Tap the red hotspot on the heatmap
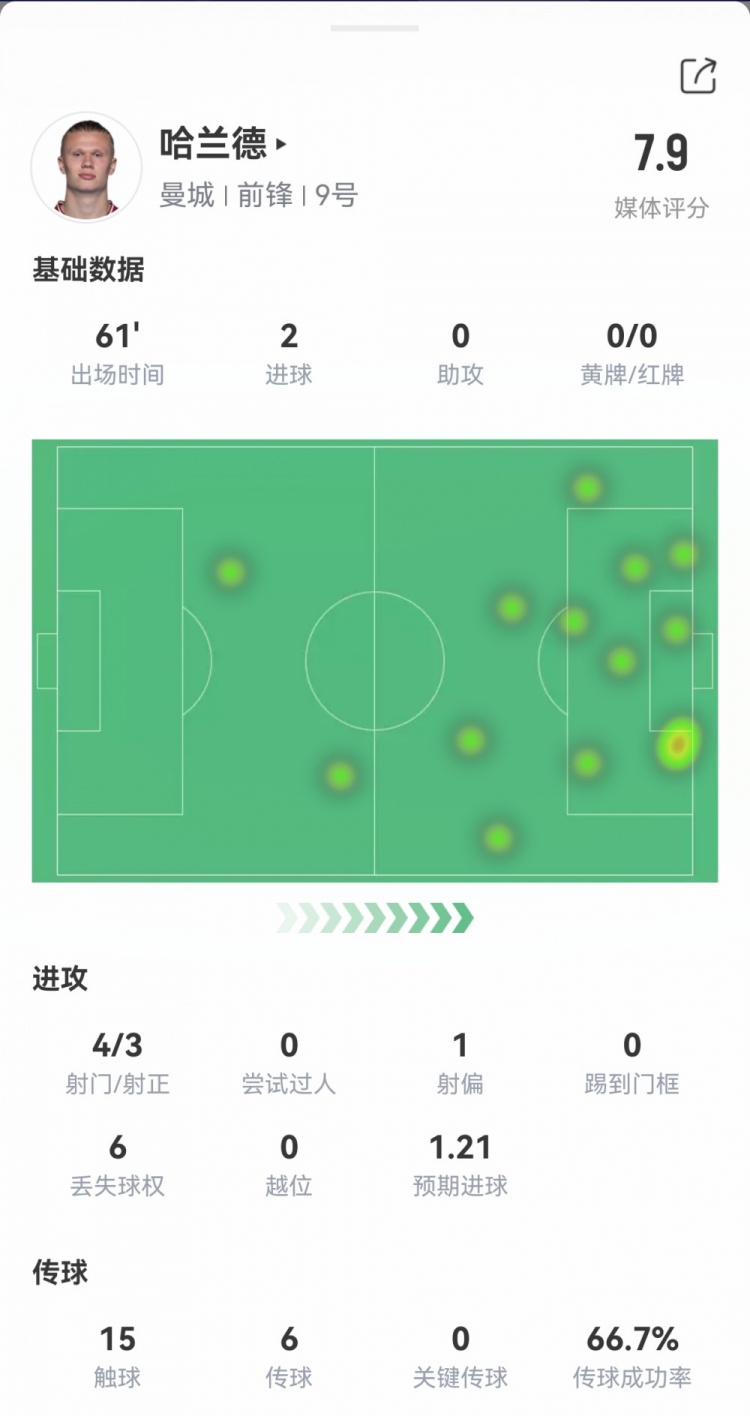750x1416 pixels. tap(678, 744)
